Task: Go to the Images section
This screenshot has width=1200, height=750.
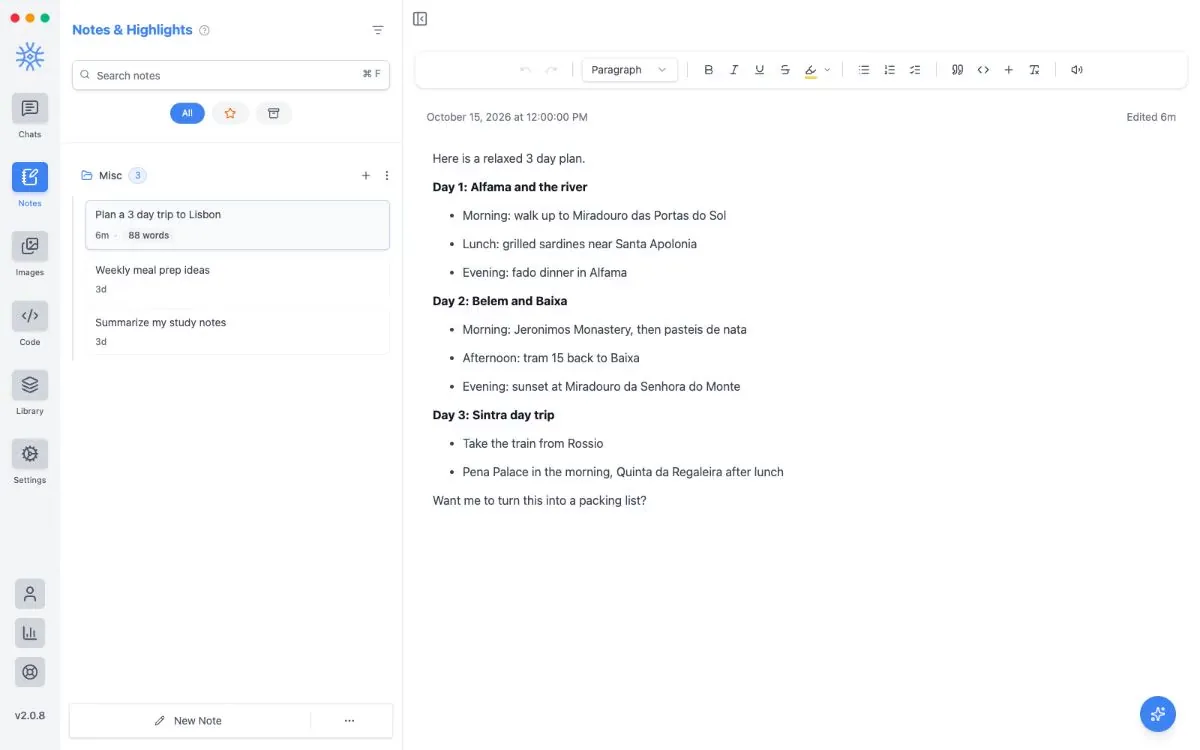Action: (x=30, y=246)
